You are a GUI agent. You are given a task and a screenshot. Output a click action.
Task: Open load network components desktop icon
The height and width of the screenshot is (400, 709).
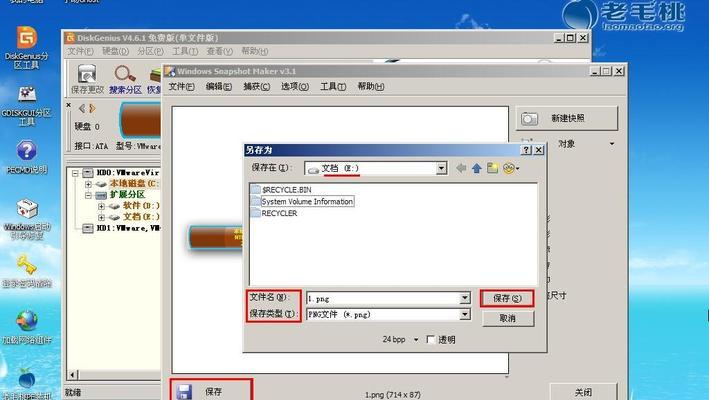[x=27, y=326]
